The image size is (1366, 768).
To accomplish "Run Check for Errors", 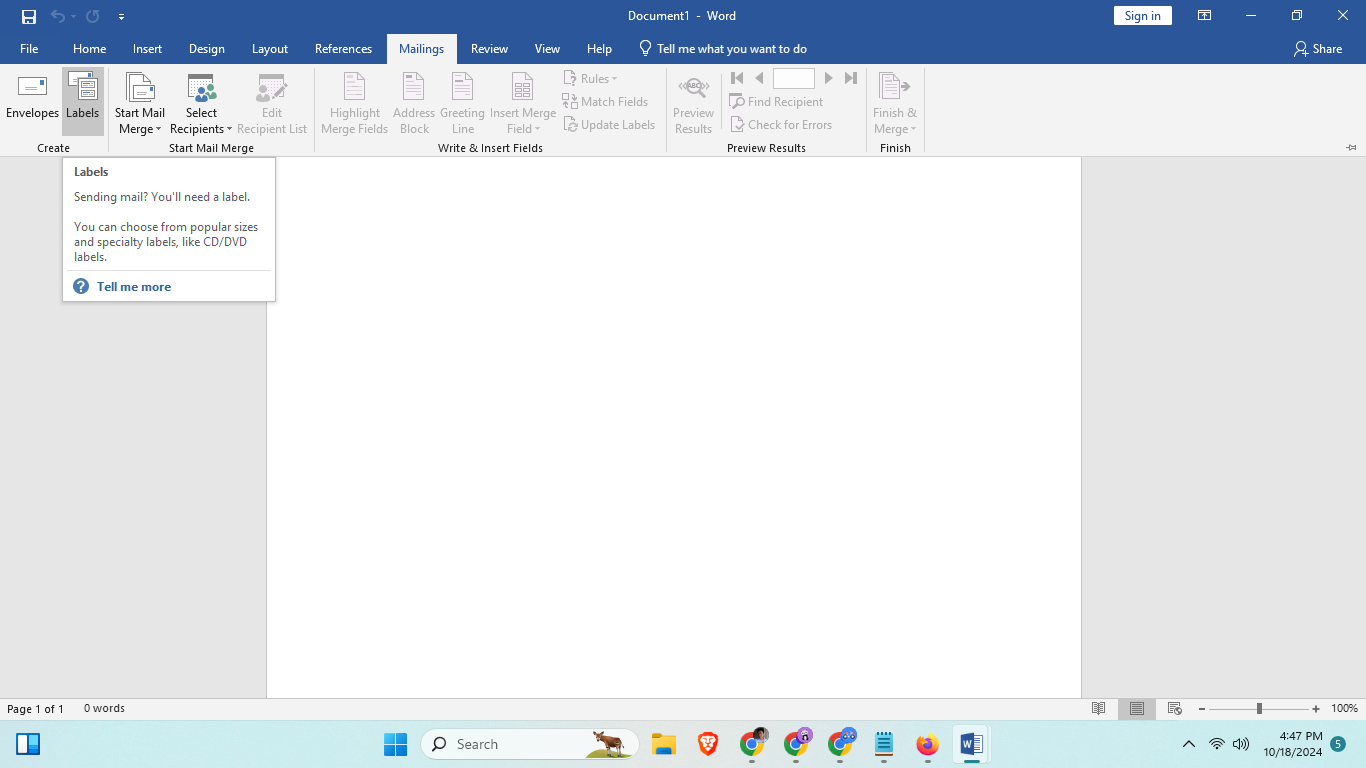I will tap(783, 124).
